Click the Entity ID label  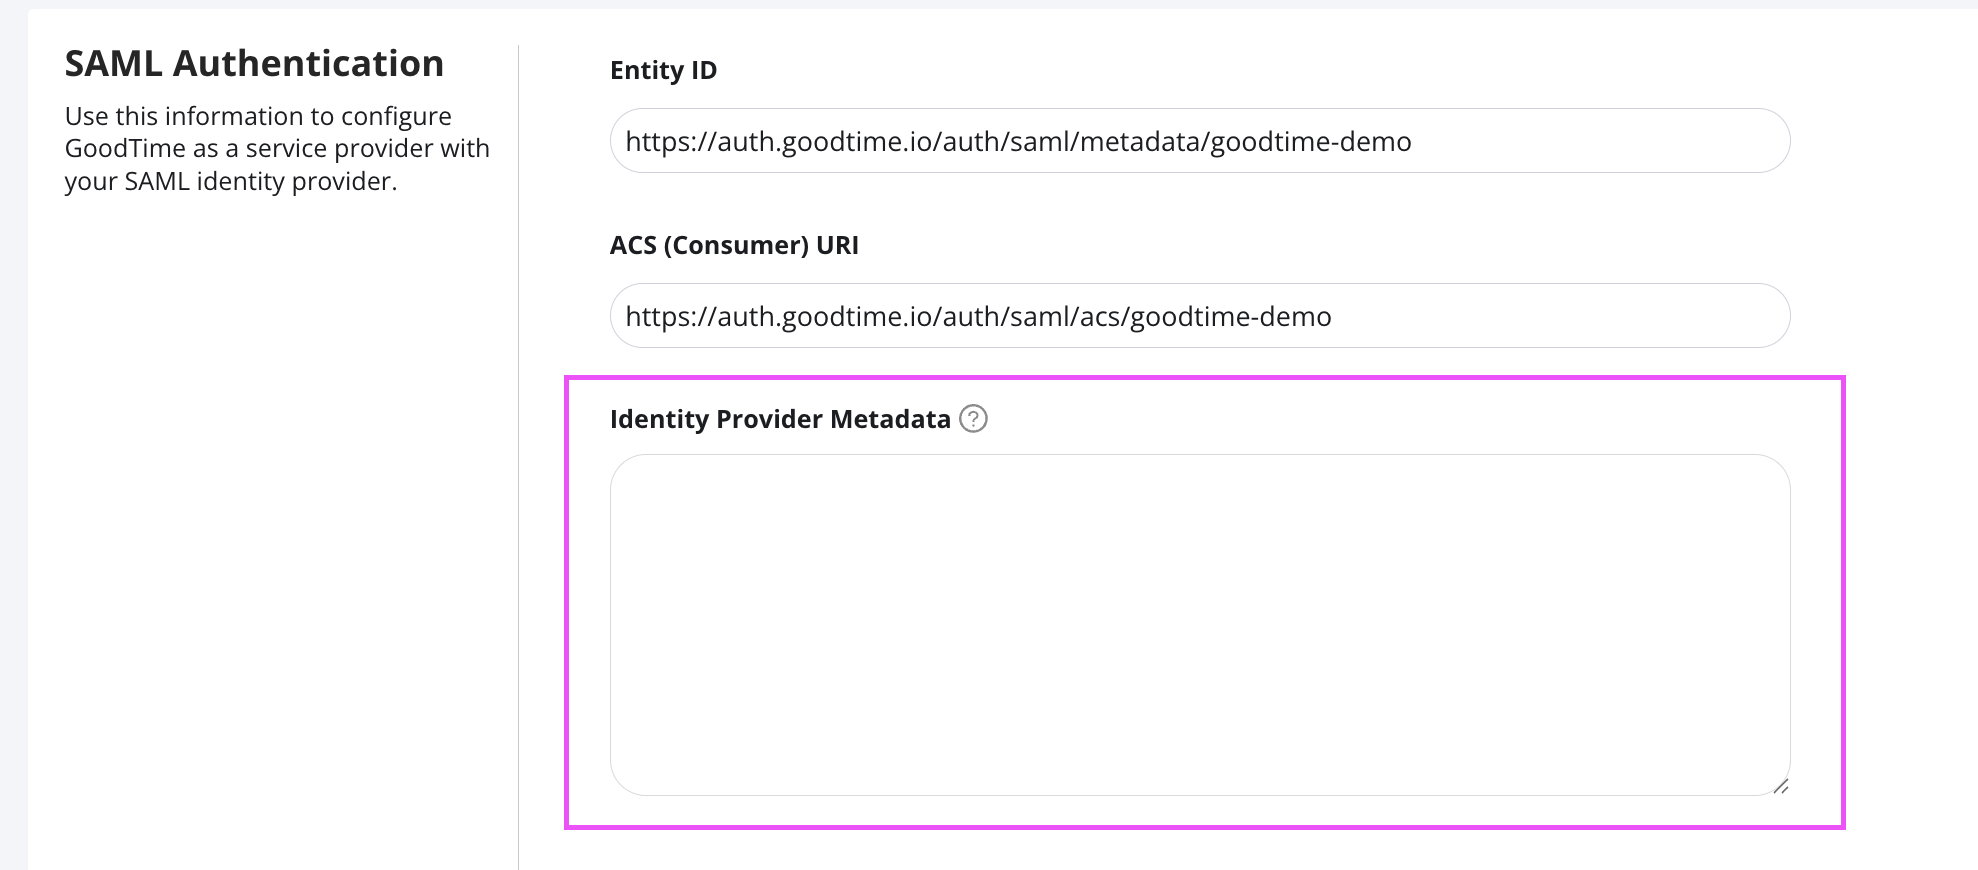[663, 71]
